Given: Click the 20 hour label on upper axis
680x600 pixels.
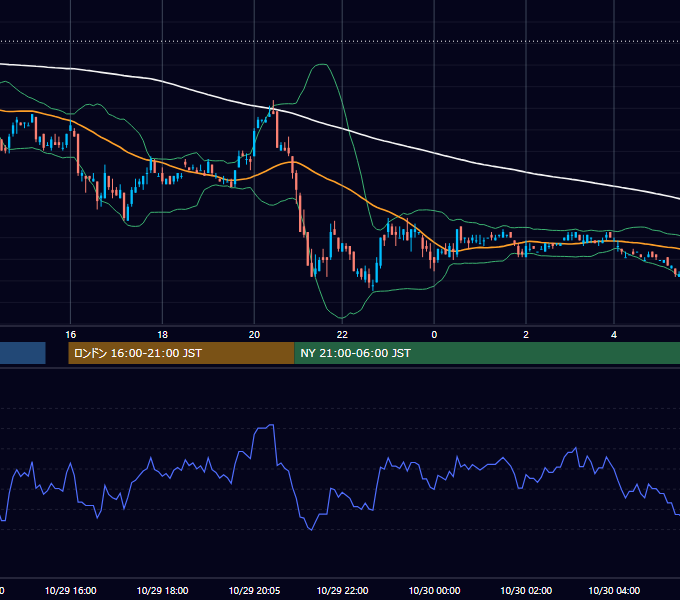Looking at the screenshot, I should 254,335.
